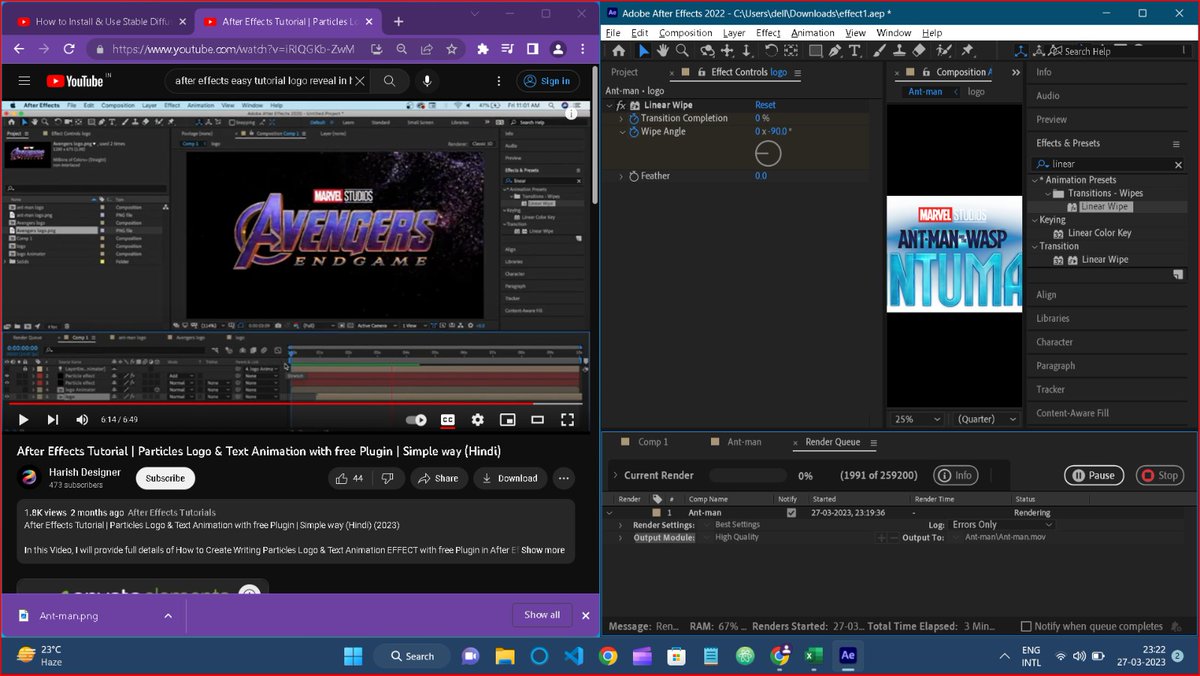Open the Composition menu
The width and height of the screenshot is (1200, 676).
pyautogui.click(x=685, y=32)
